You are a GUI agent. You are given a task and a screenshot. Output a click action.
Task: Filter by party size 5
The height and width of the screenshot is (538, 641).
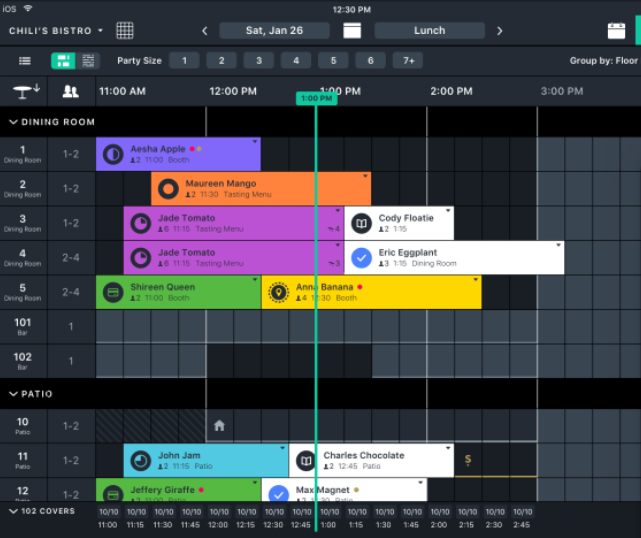333,61
